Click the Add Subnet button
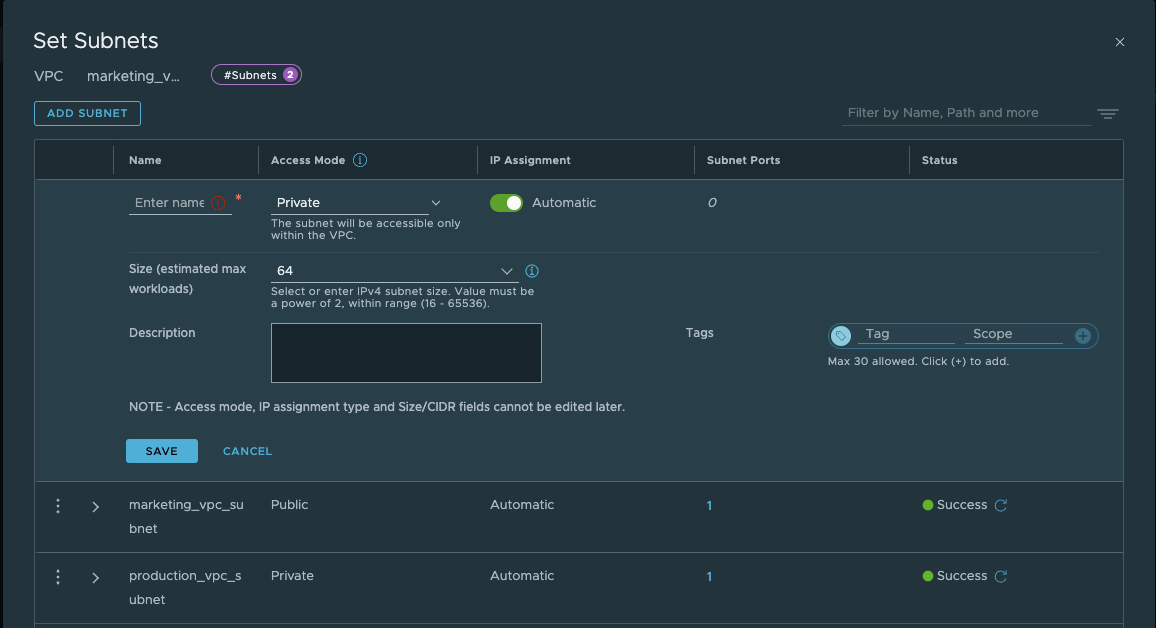This screenshot has height=628, width=1156. [87, 113]
